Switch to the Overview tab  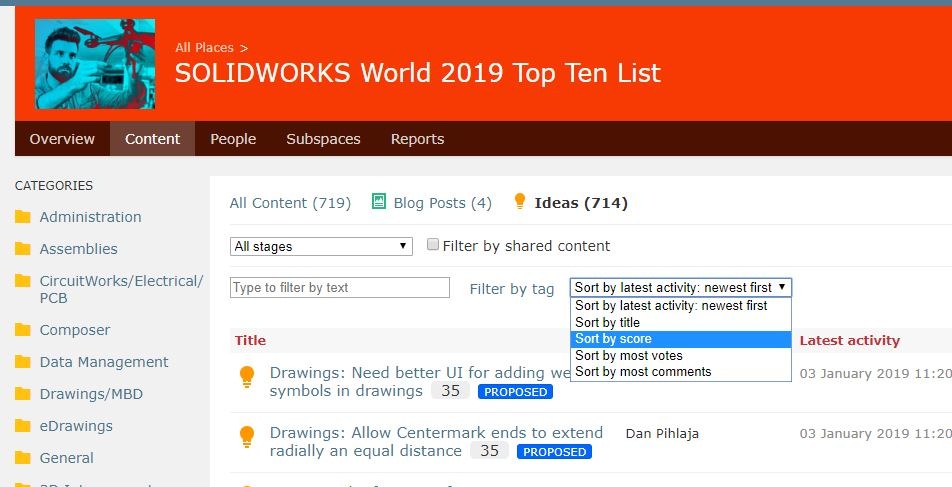click(62, 138)
